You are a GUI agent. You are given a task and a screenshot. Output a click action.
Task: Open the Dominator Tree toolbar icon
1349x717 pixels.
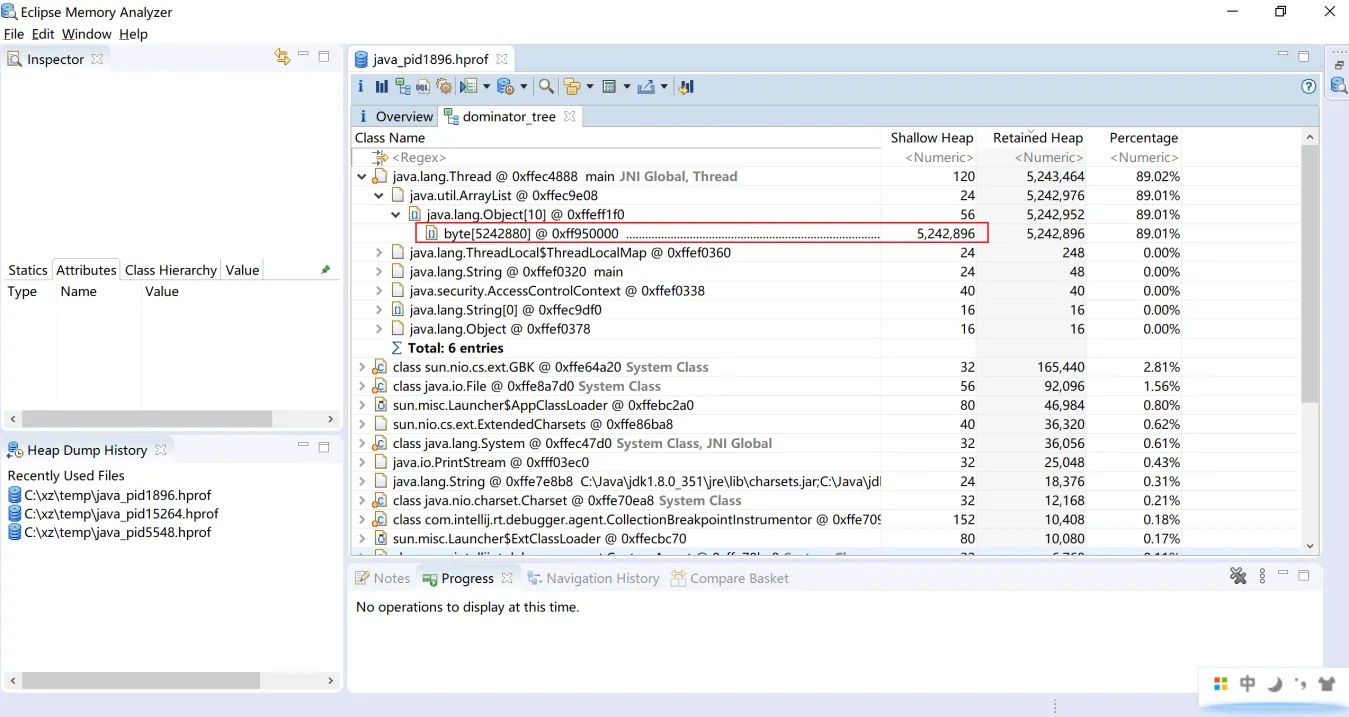402,87
